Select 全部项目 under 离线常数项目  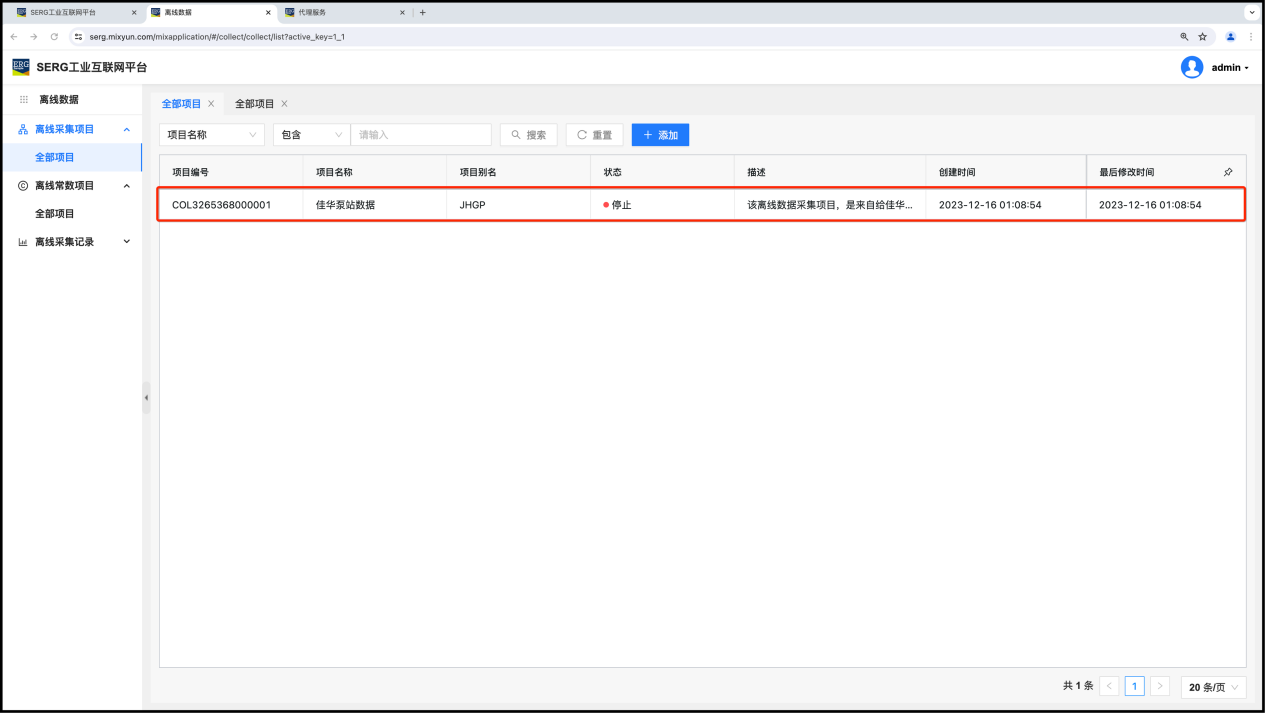(55, 213)
